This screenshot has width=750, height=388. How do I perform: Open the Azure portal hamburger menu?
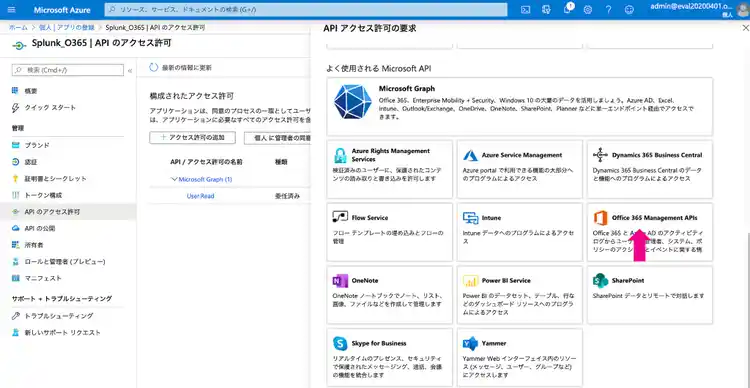point(11,10)
